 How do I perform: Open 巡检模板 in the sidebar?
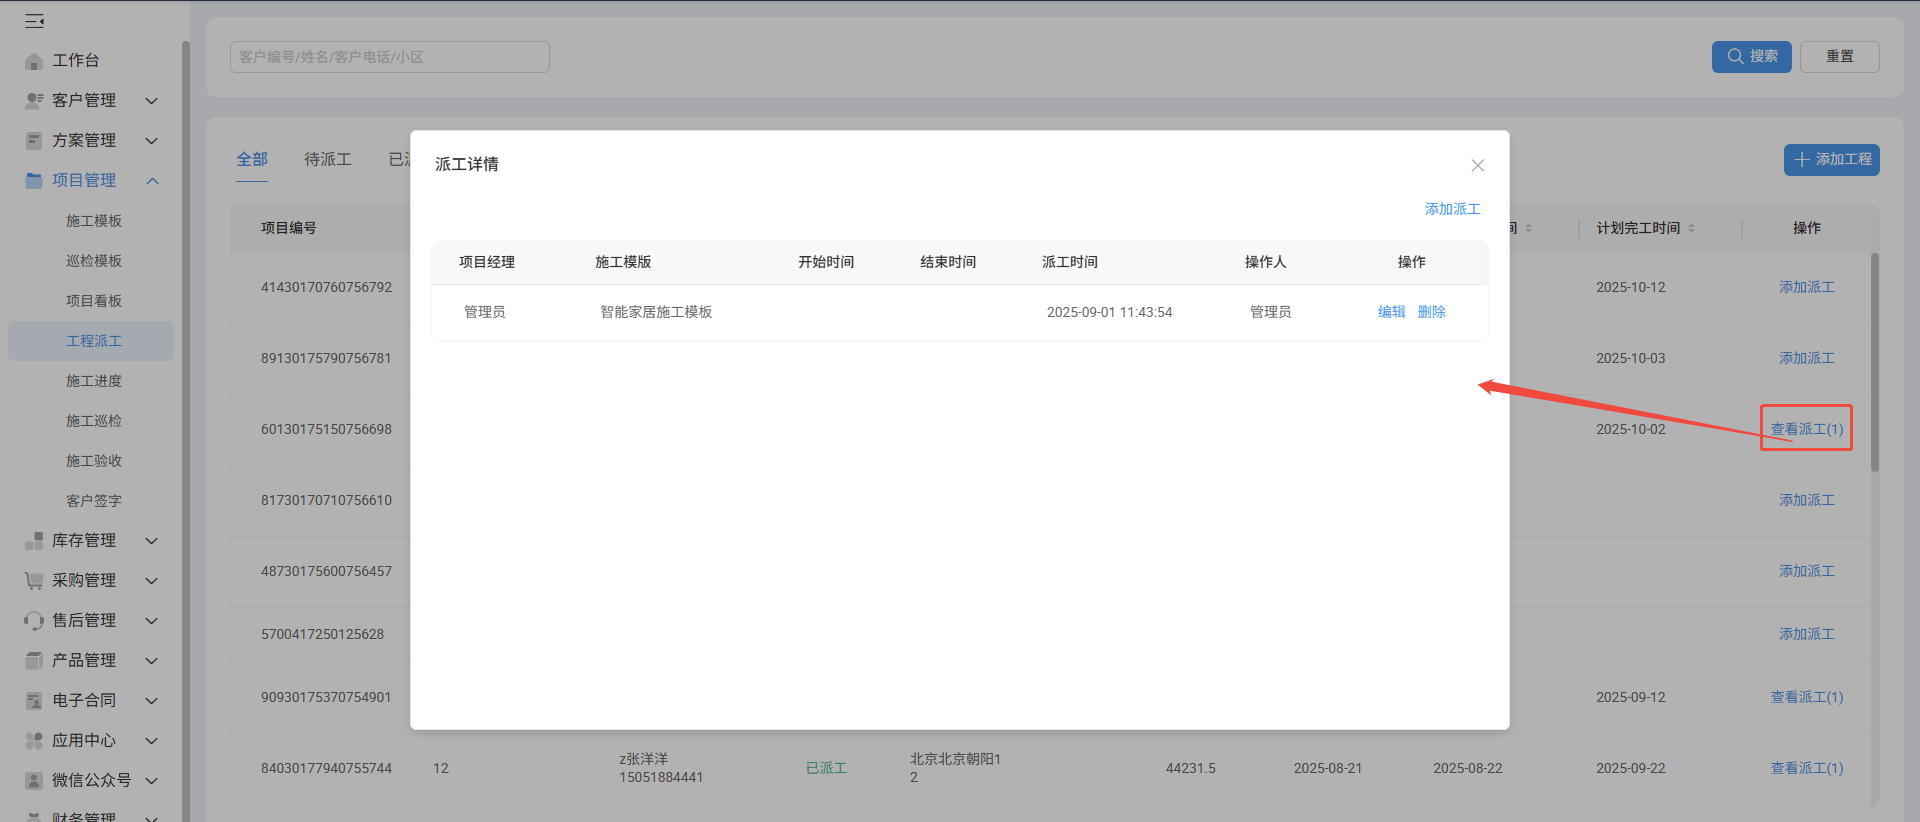pyautogui.click(x=94, y=261)
